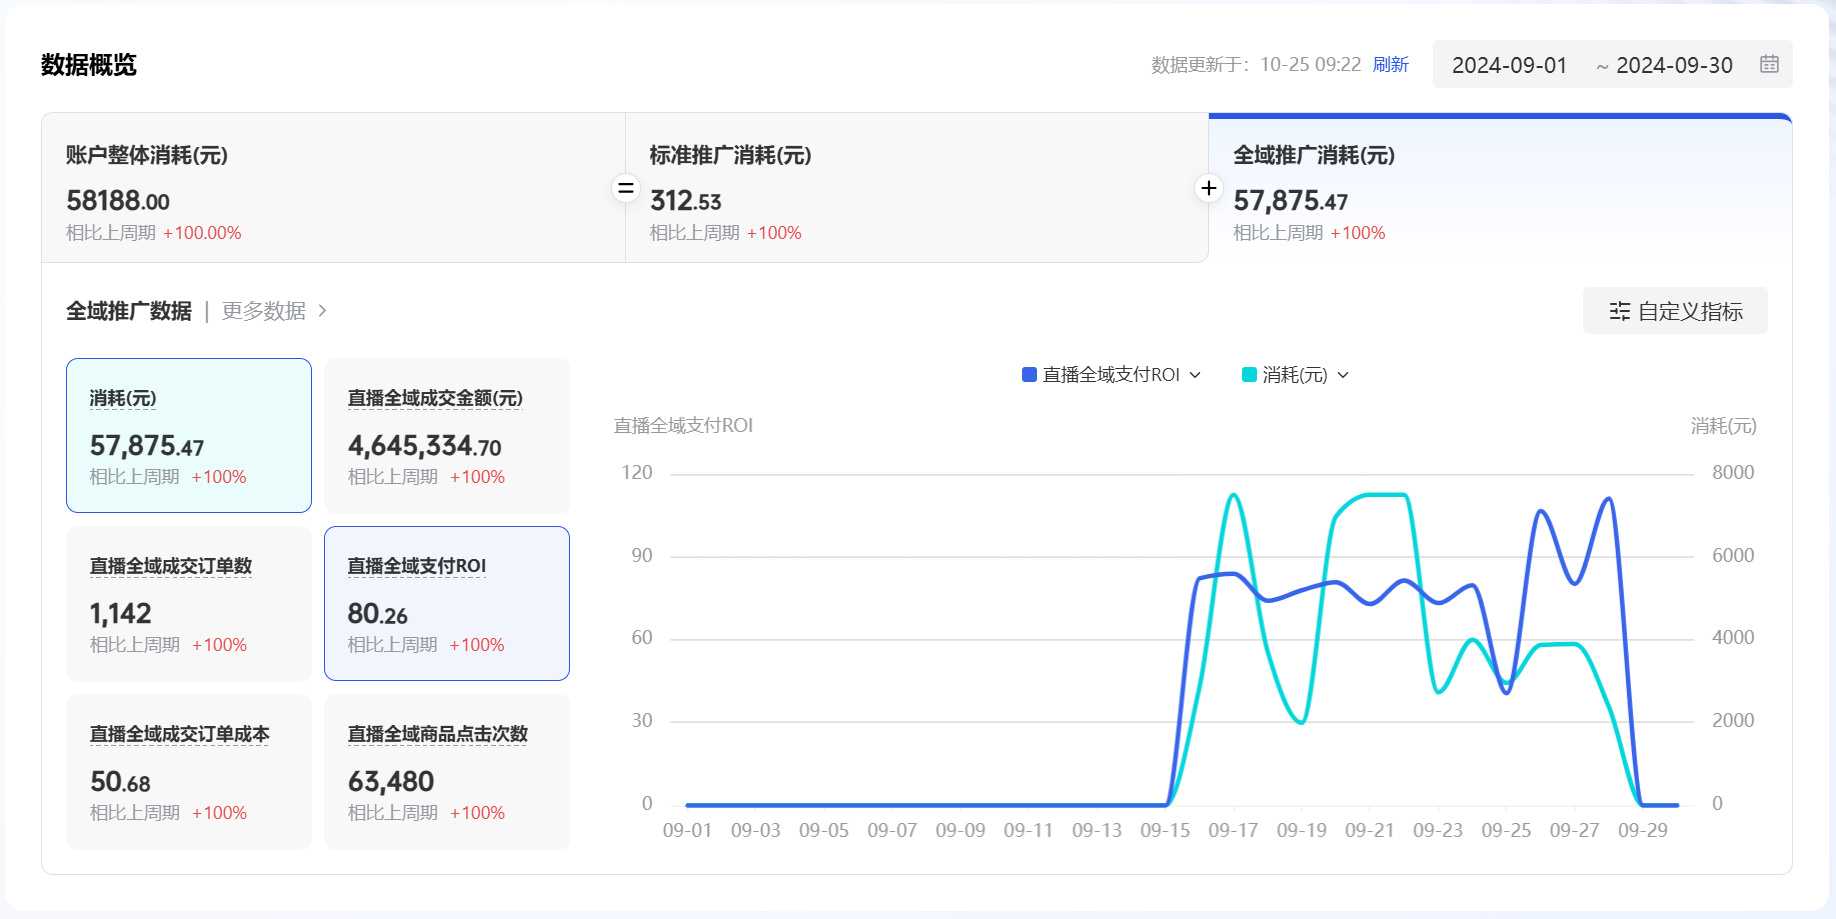Image resolution: width=1836 pixels, height=919 pixels.
Task: Open the 消耗(元) legend dropdown
Action: [1343, 375]
